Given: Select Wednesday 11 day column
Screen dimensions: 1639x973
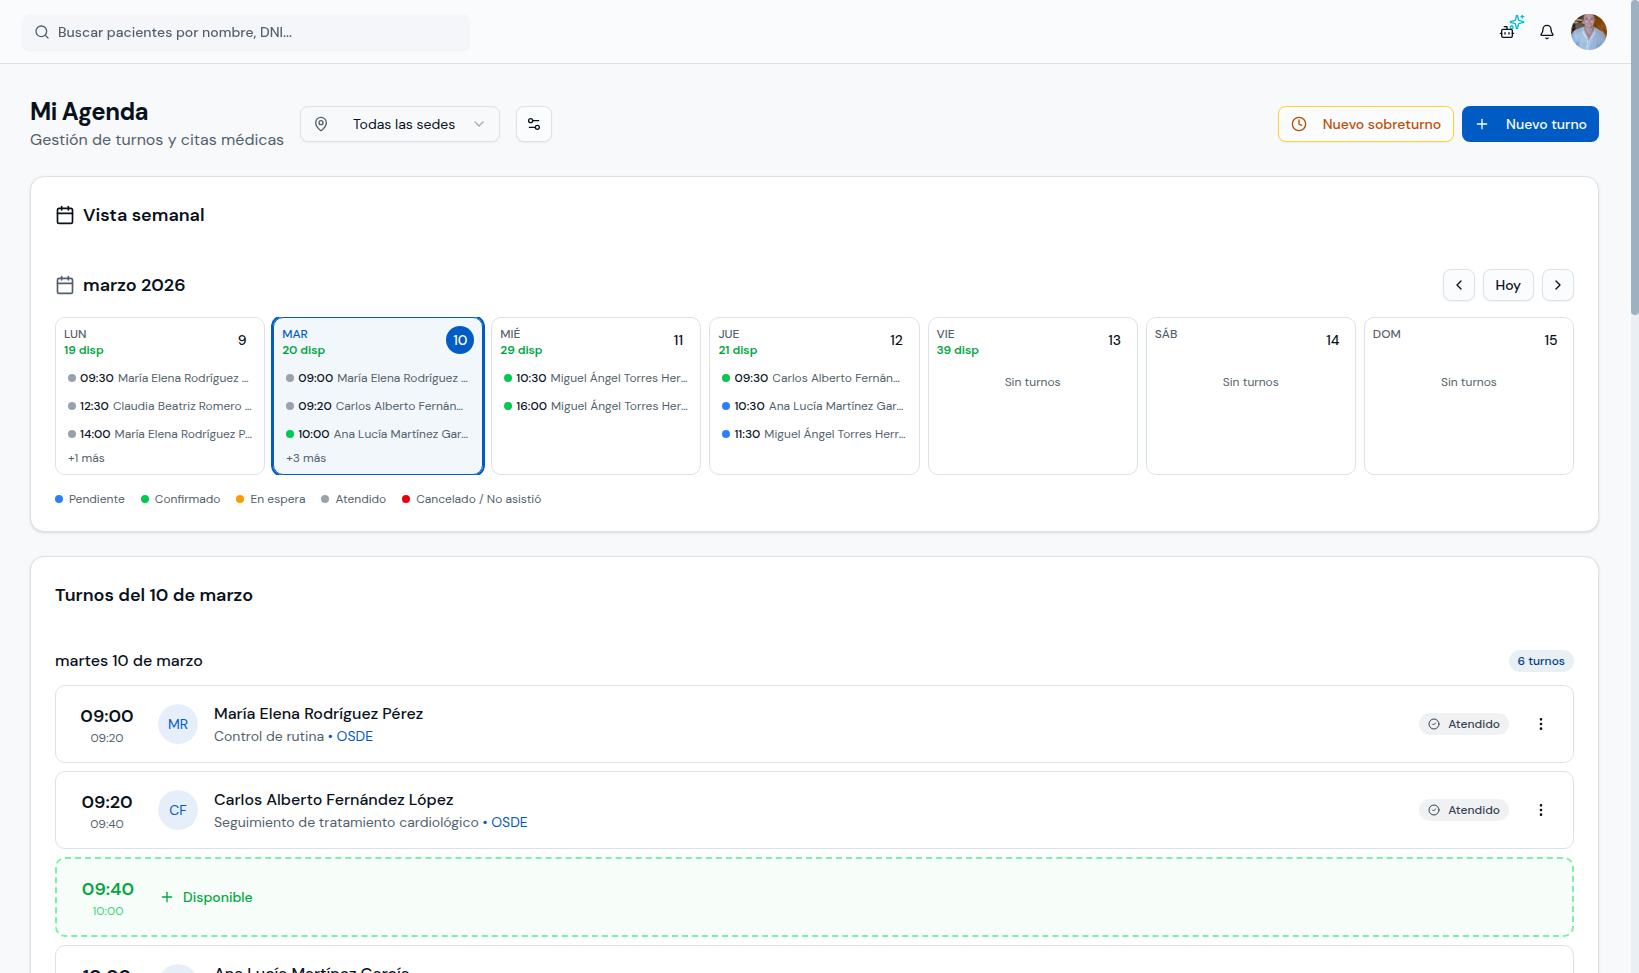Looking at the screenshot, I should (596, 396).
